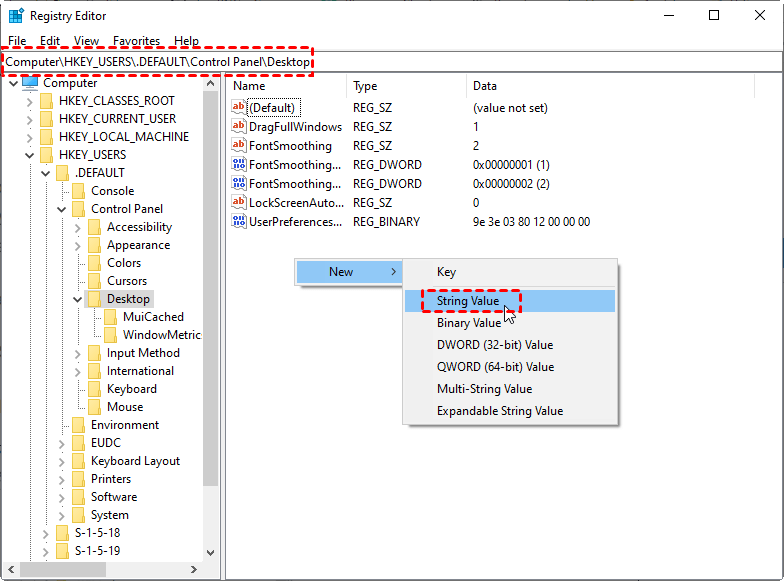The width and height of the screenshot is (784, 581).
Task: Choose DWORD (32-bit) Value
Action: pos(510,345)
